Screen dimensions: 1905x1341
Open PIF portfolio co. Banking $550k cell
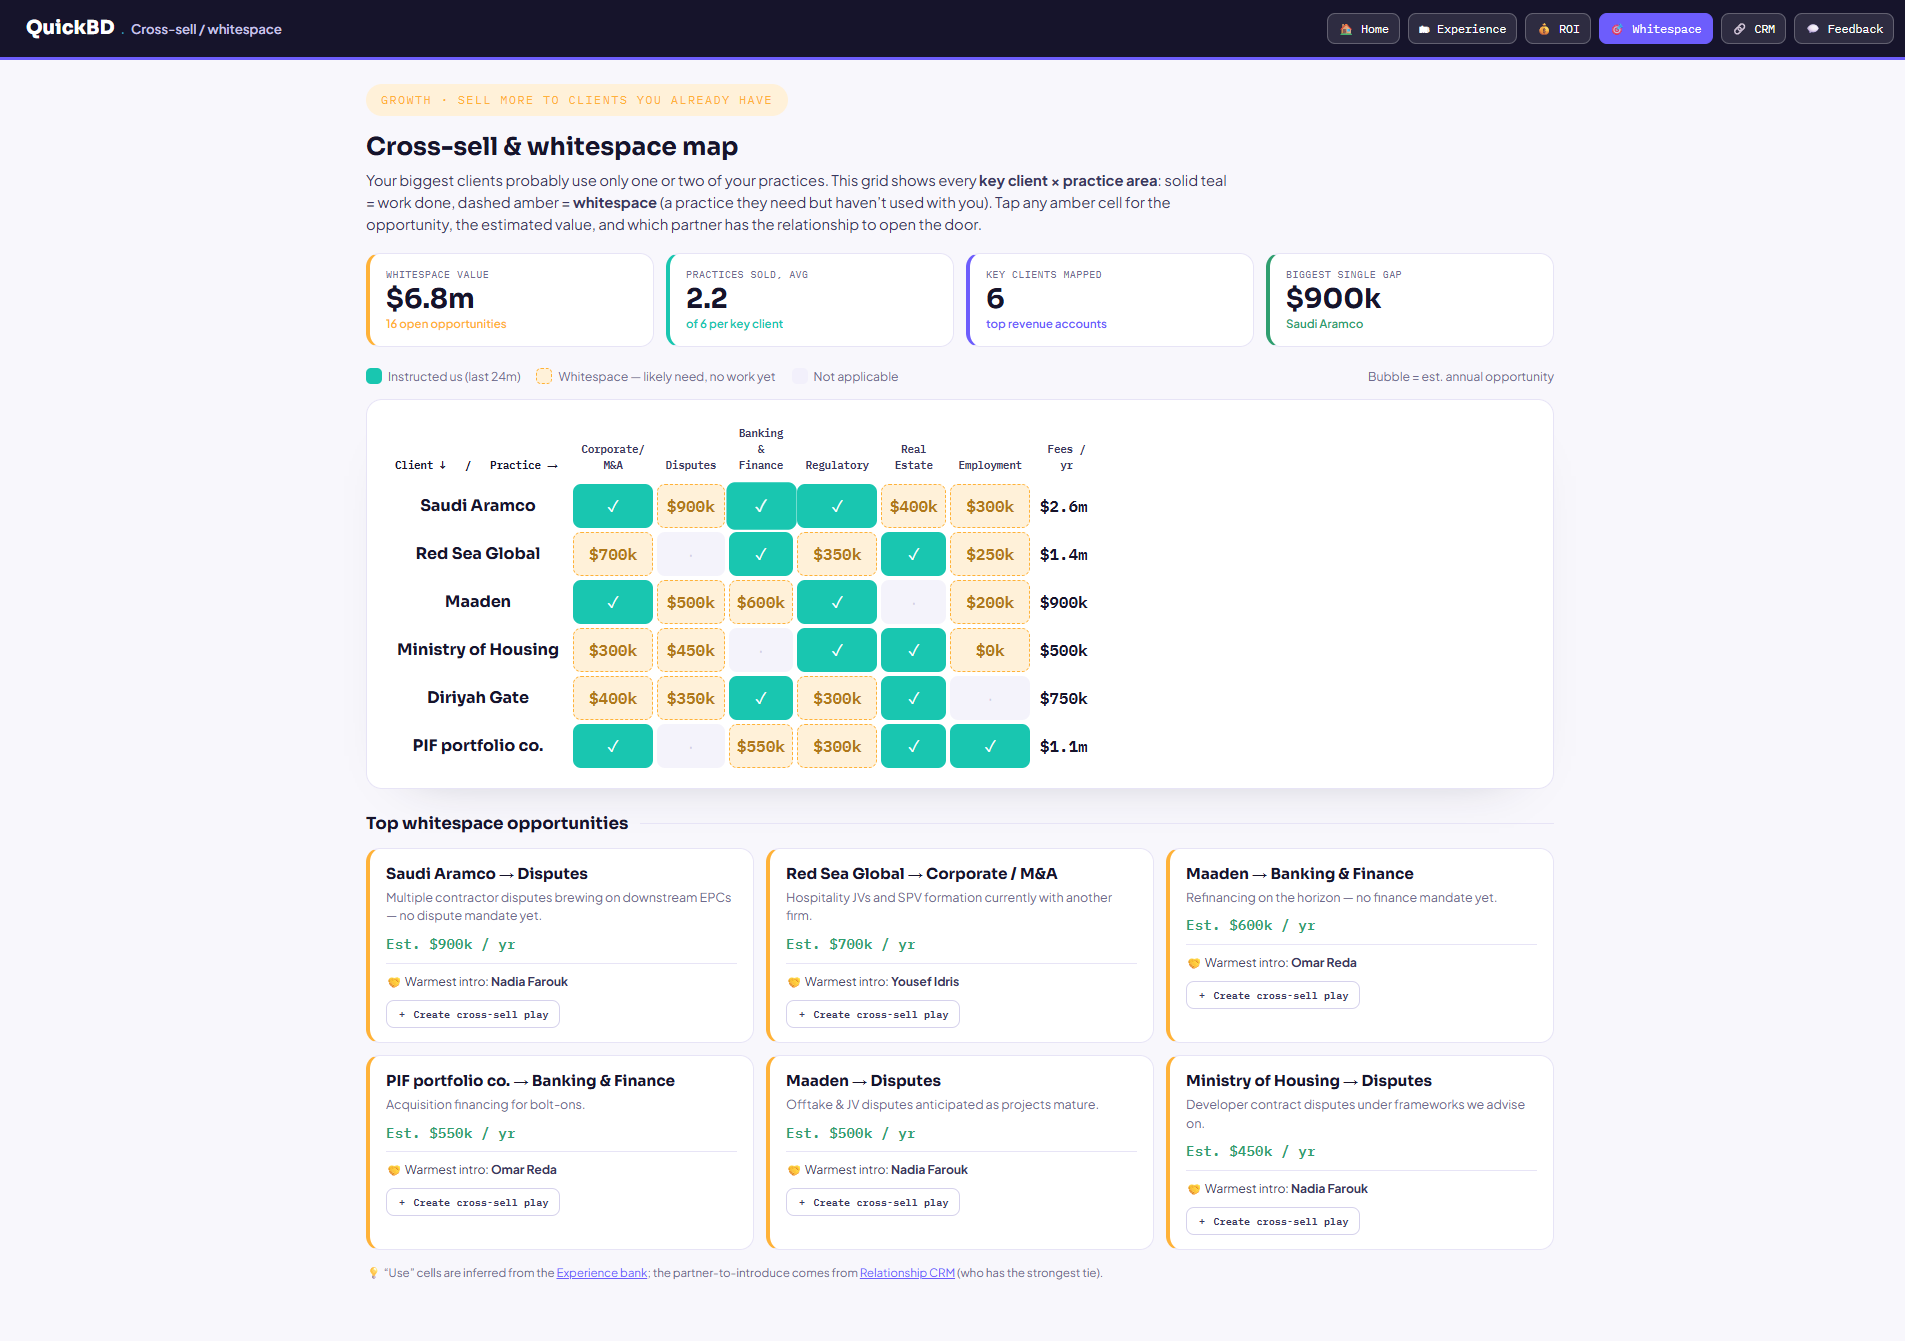(x=761, y=746)
